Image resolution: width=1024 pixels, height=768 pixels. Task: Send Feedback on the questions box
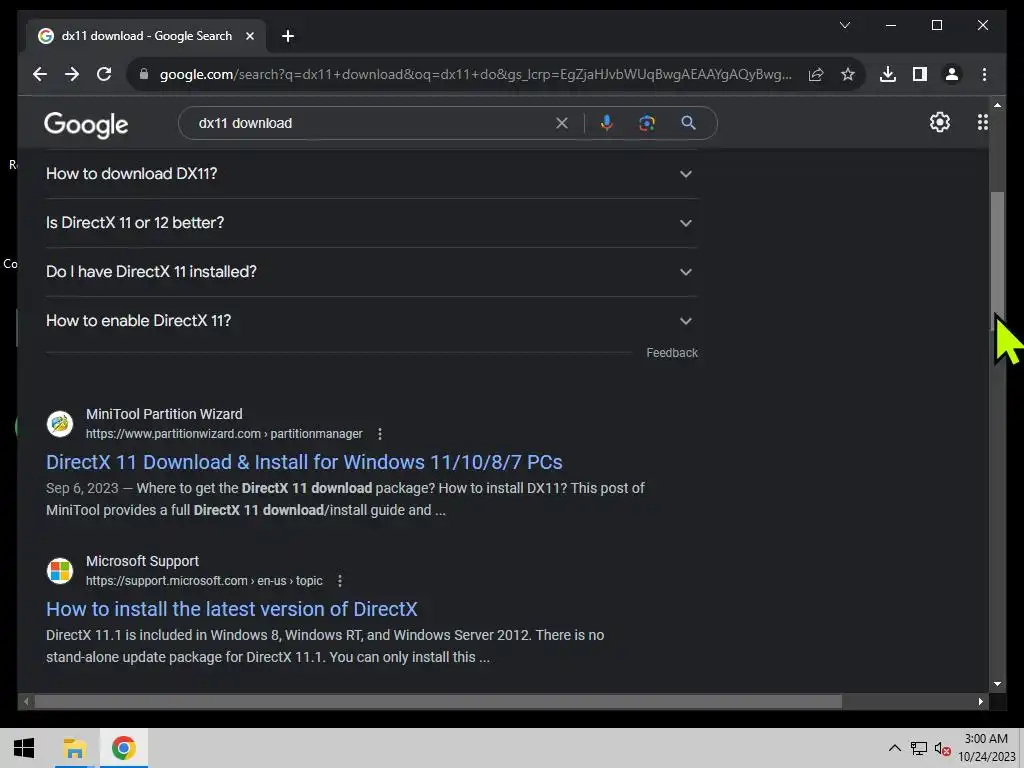click(x=672, y=353)
